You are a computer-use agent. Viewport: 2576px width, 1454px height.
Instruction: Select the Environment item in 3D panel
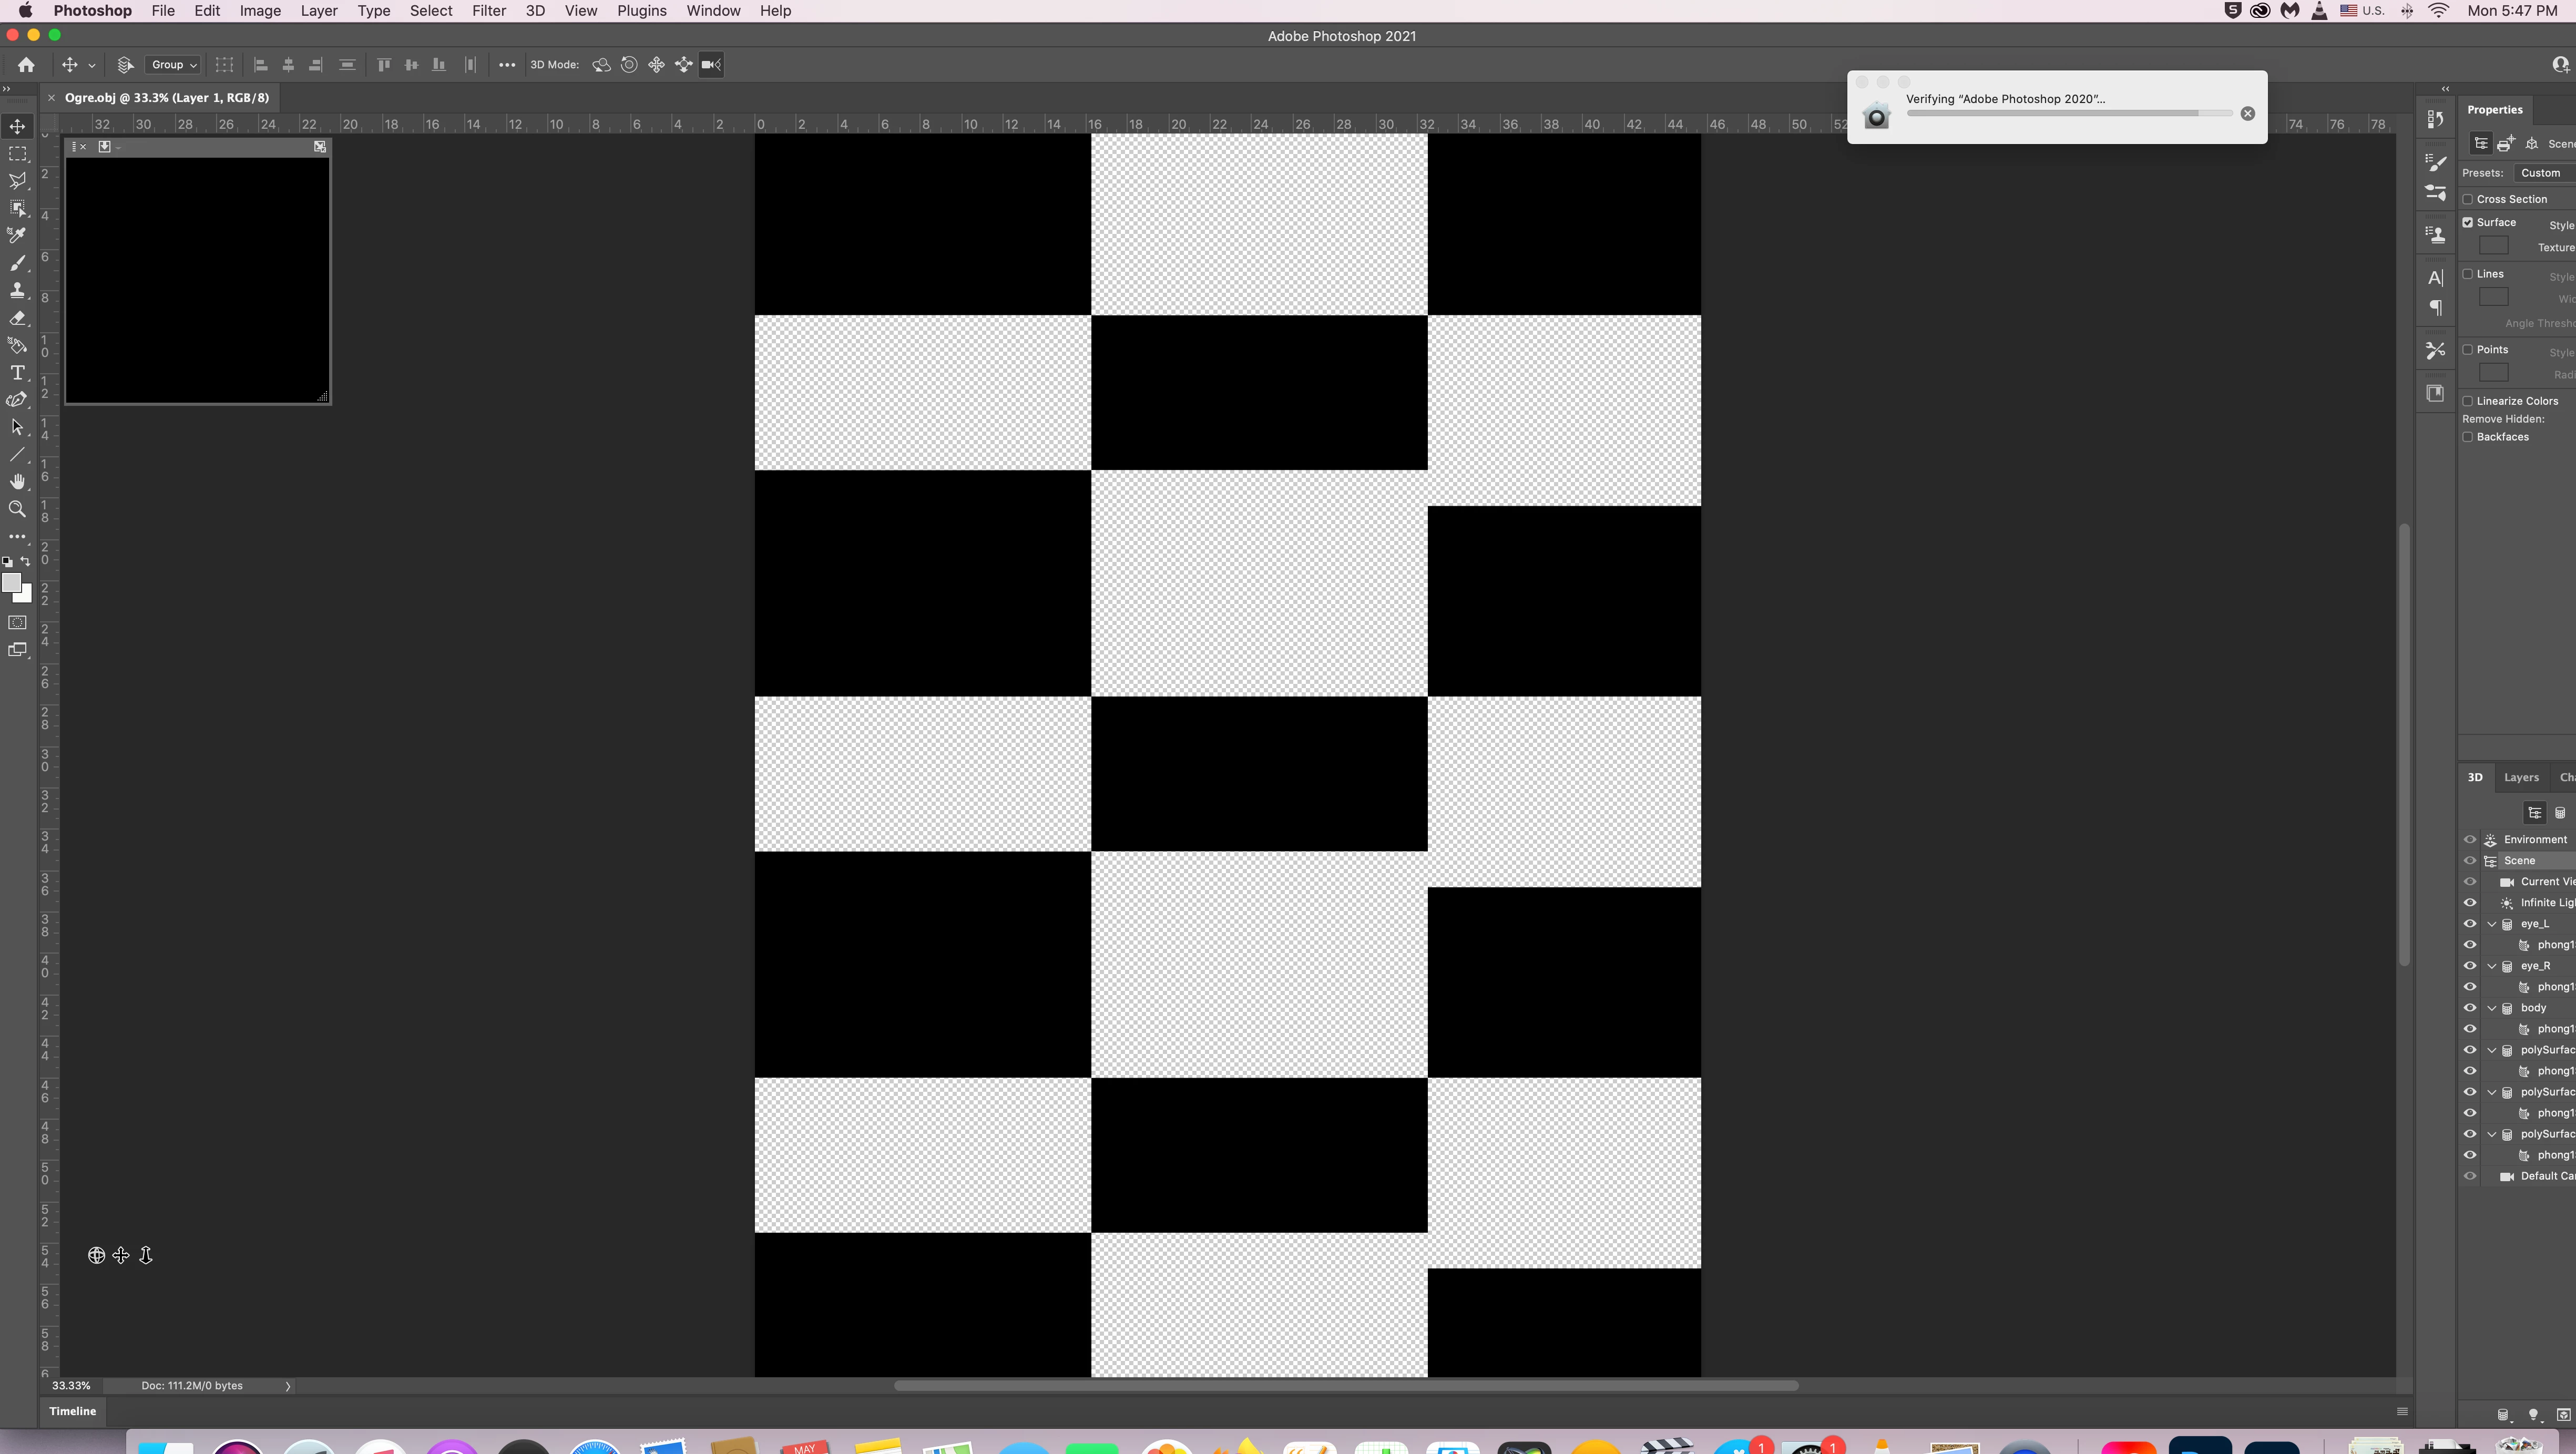point(2535,840)
